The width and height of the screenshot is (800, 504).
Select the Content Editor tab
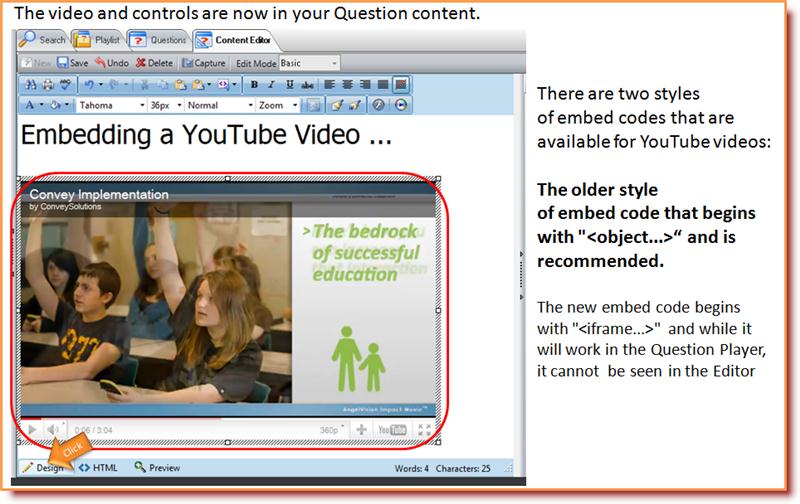pyautogui.click(x=233, y=40)
